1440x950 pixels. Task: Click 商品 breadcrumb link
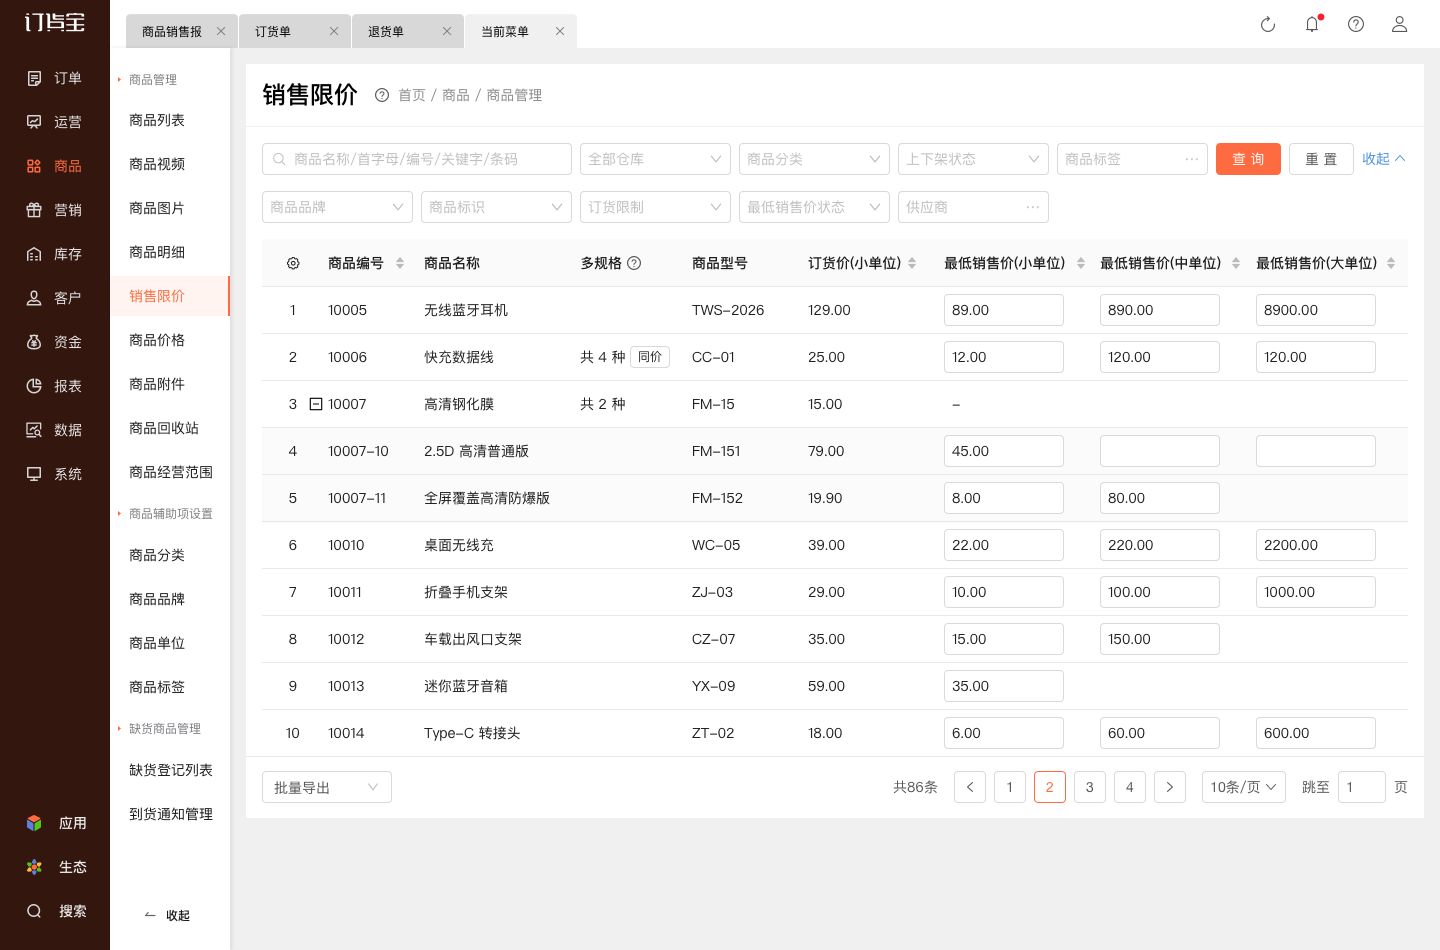tap(456, 95)
